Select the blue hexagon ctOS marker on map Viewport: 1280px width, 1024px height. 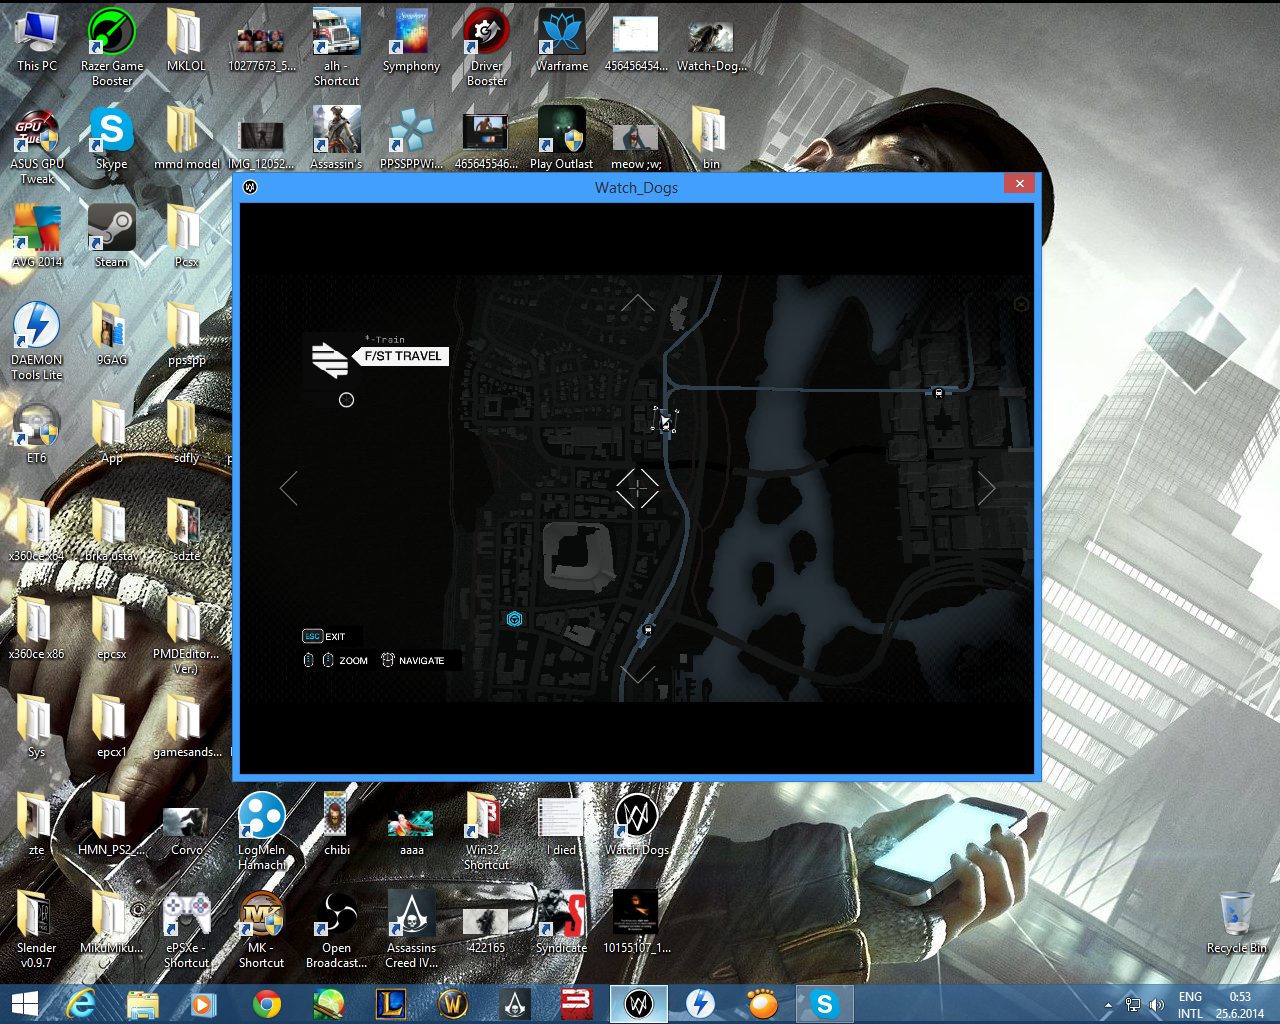(x=514, y=619)
